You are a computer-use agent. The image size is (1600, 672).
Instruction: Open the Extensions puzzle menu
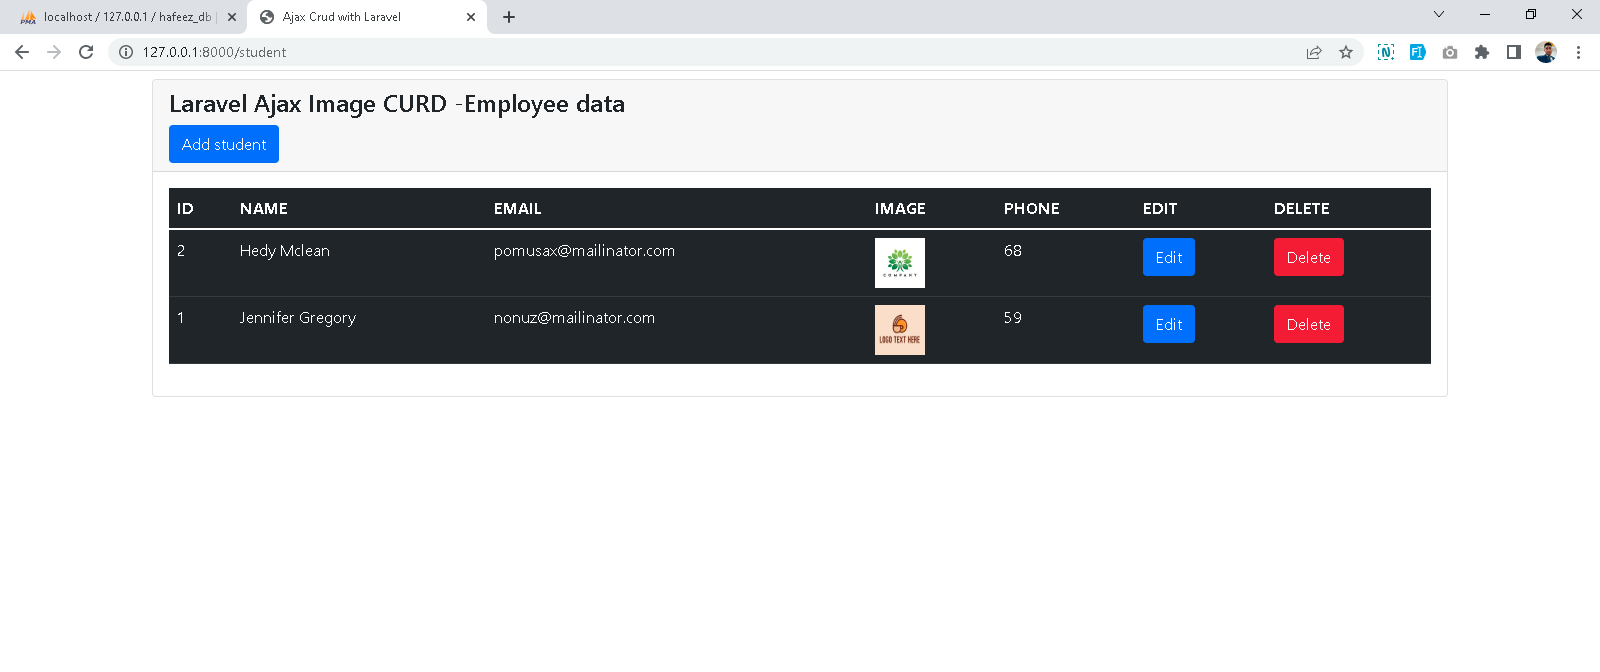pos(1482,52)
